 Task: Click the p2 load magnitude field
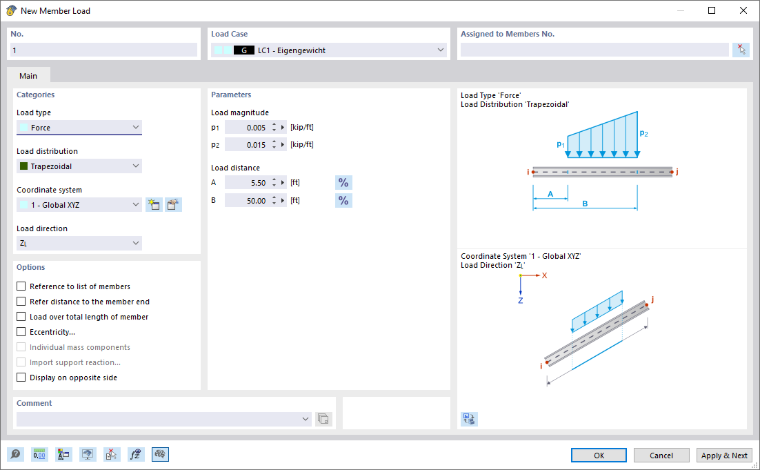tap(247, 144)
